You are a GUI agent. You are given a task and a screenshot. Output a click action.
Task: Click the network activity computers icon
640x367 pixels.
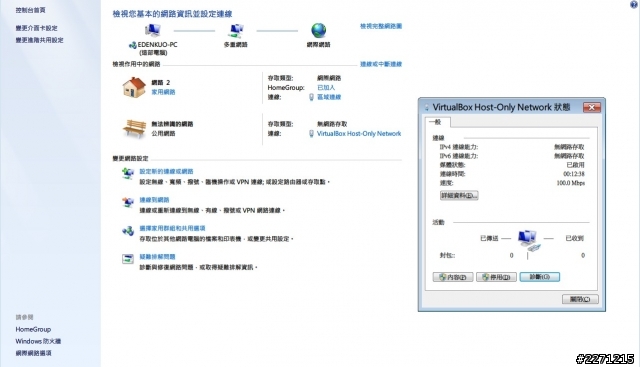click(529, 240)
